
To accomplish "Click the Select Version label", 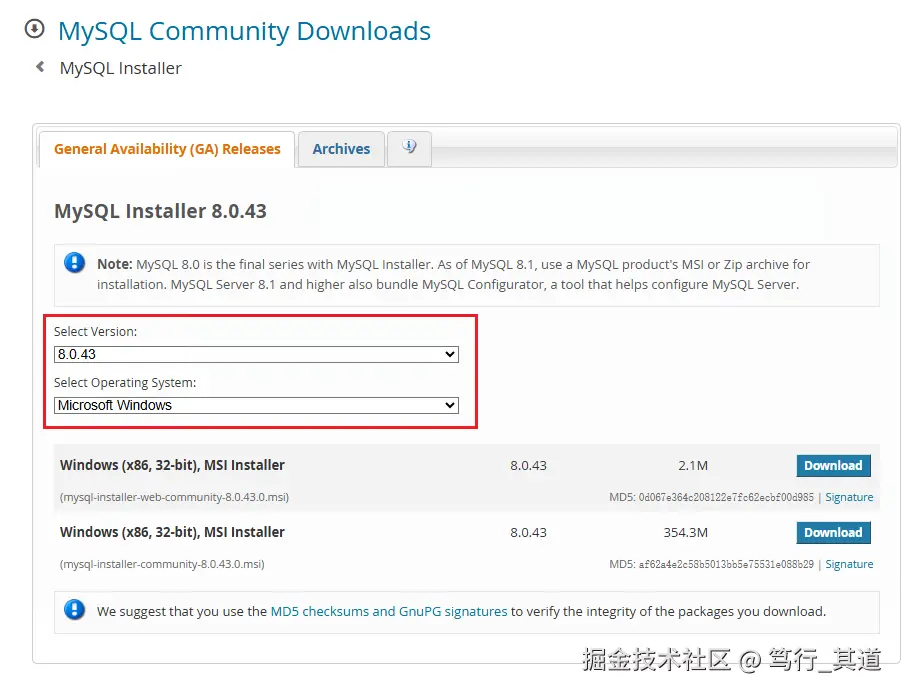I will click(x=95, y=331).
